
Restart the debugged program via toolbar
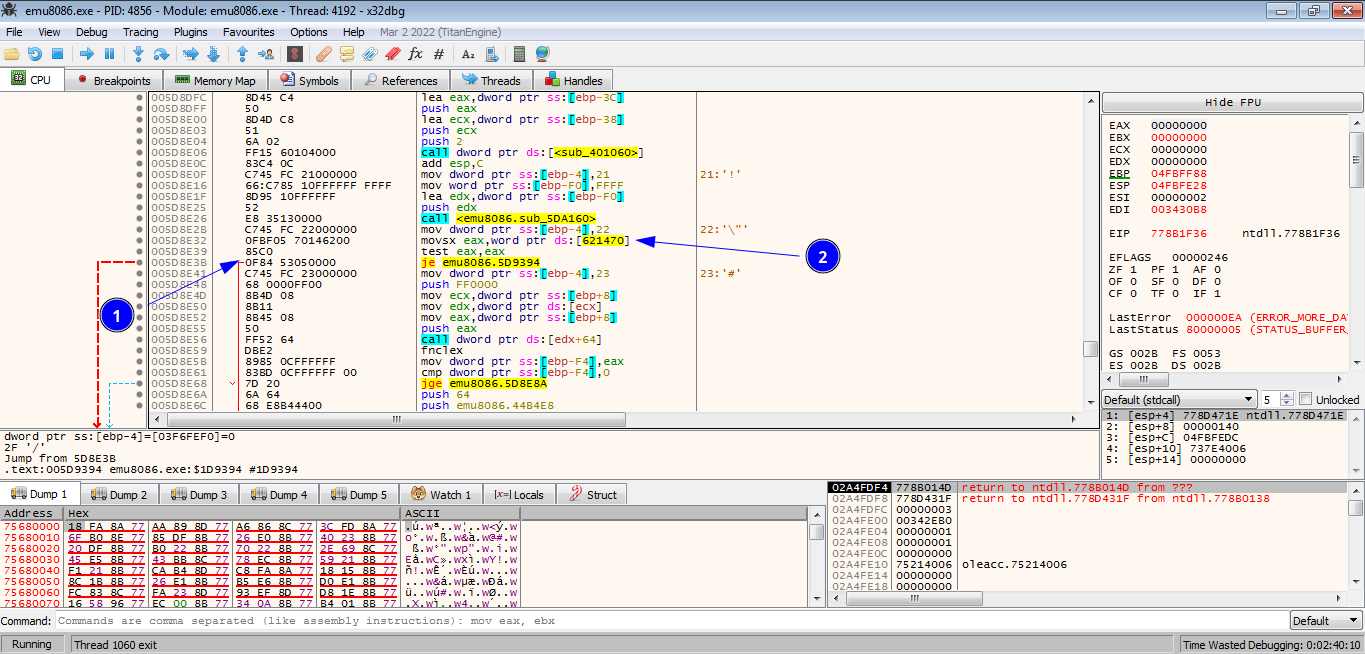tap(35, 54)
